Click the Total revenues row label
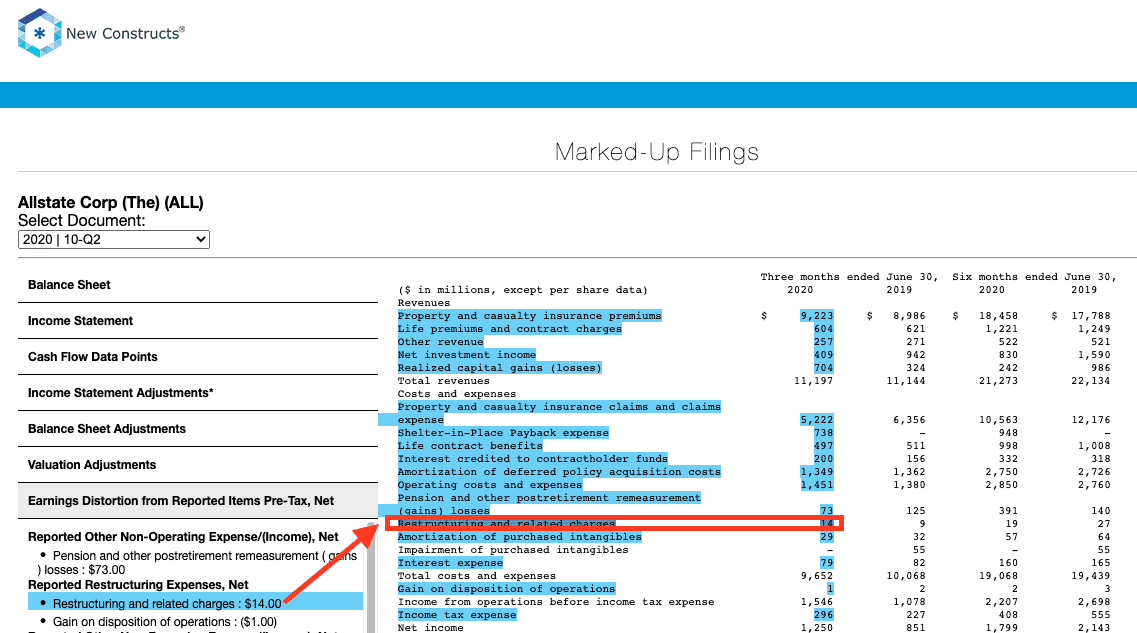 point(443,381)
